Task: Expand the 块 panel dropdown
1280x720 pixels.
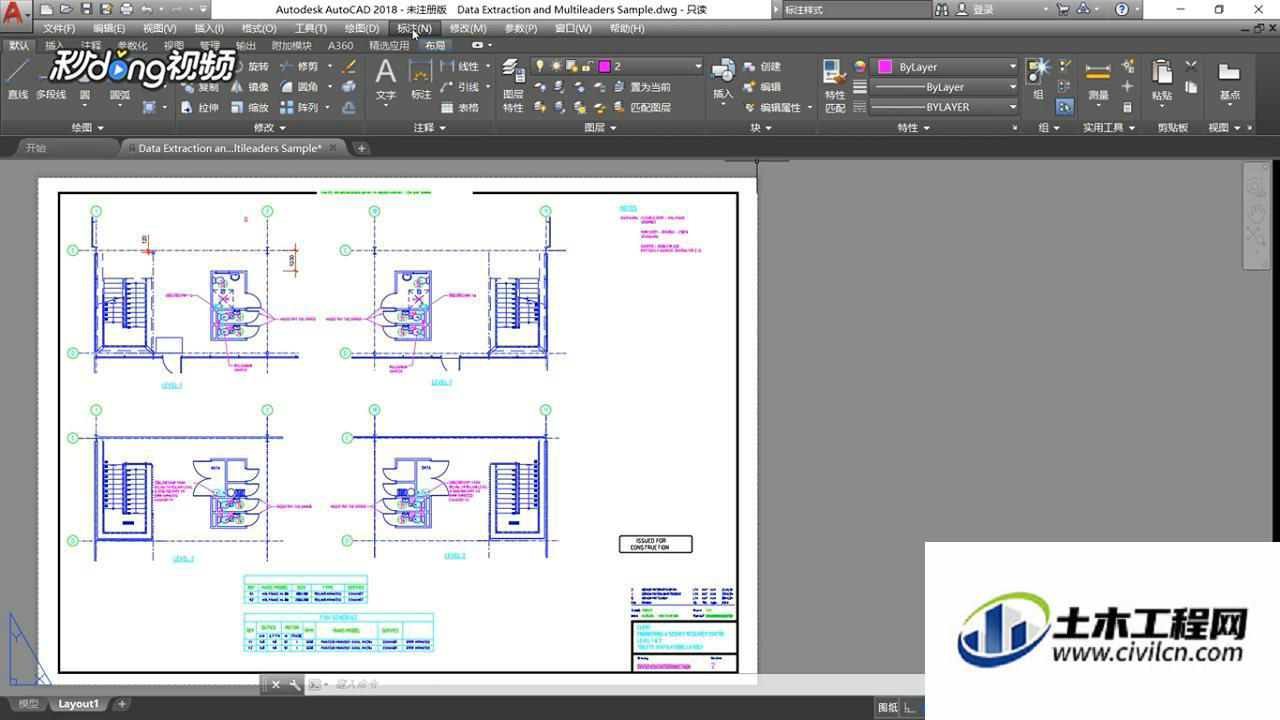Action: click(762, 128)
